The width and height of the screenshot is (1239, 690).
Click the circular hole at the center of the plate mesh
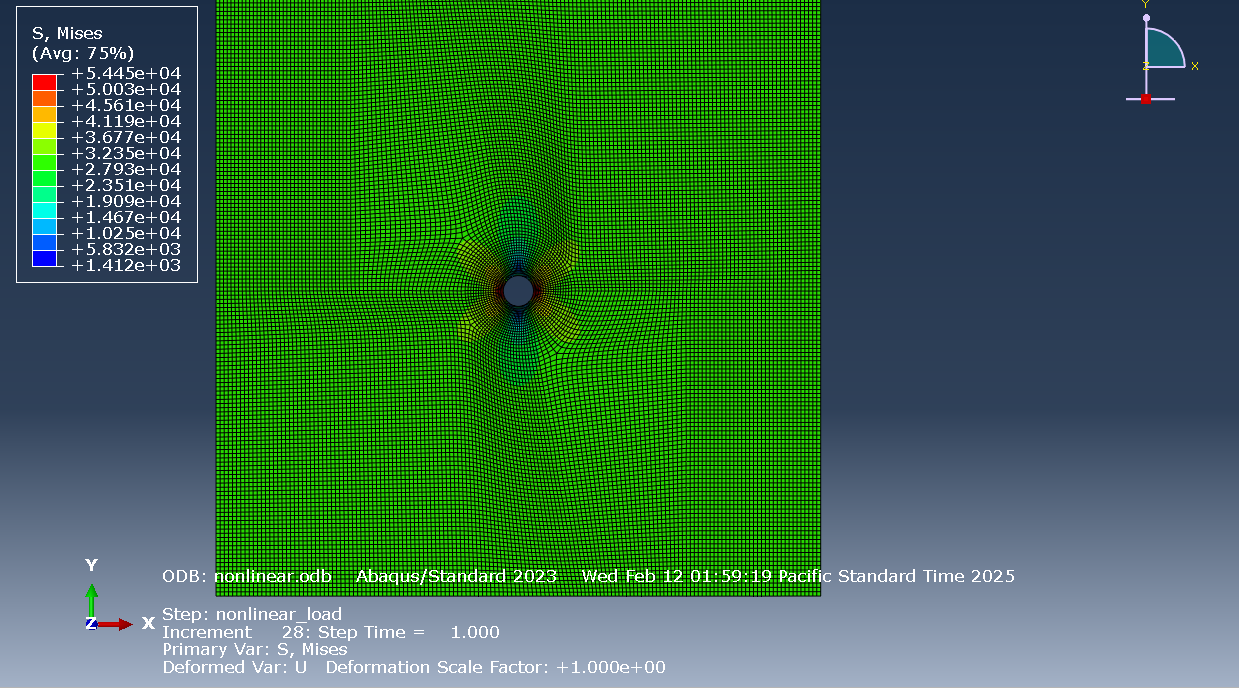pos(519,293)
